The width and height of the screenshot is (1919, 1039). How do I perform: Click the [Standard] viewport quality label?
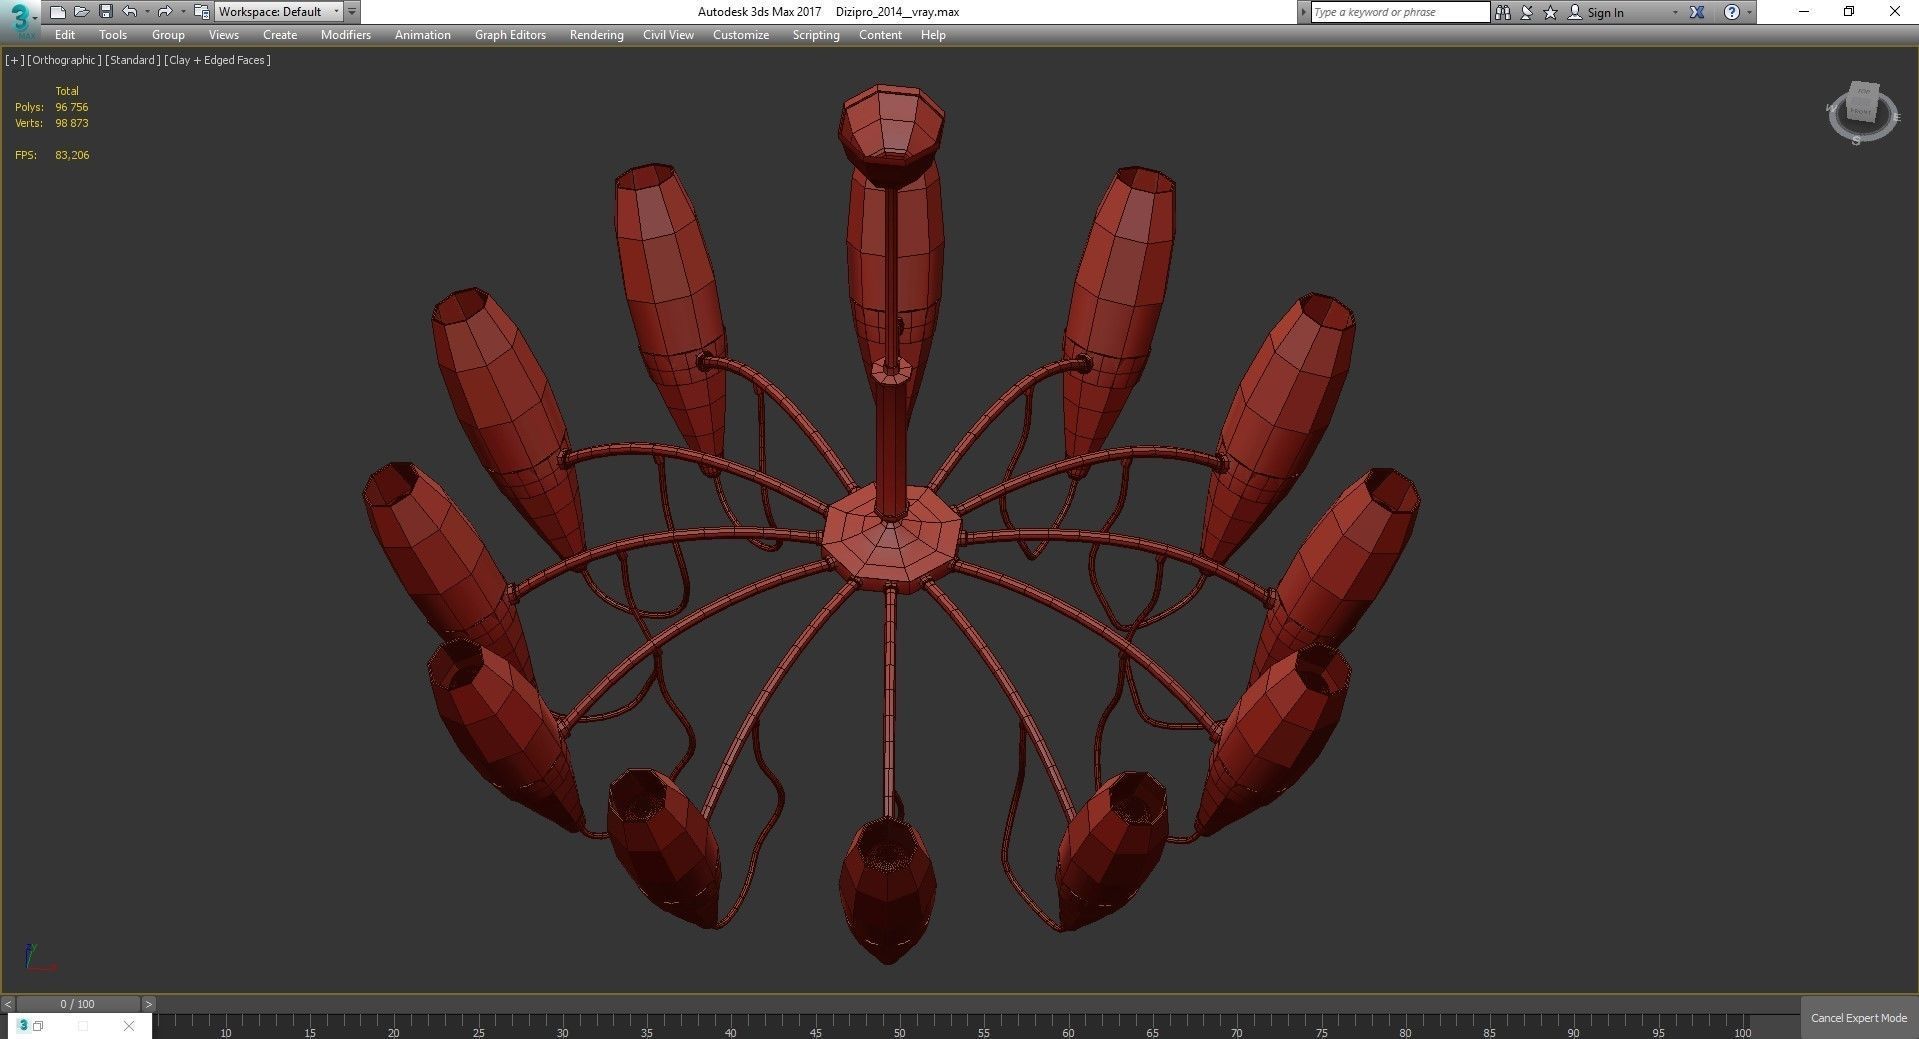(x=133, y=60)
